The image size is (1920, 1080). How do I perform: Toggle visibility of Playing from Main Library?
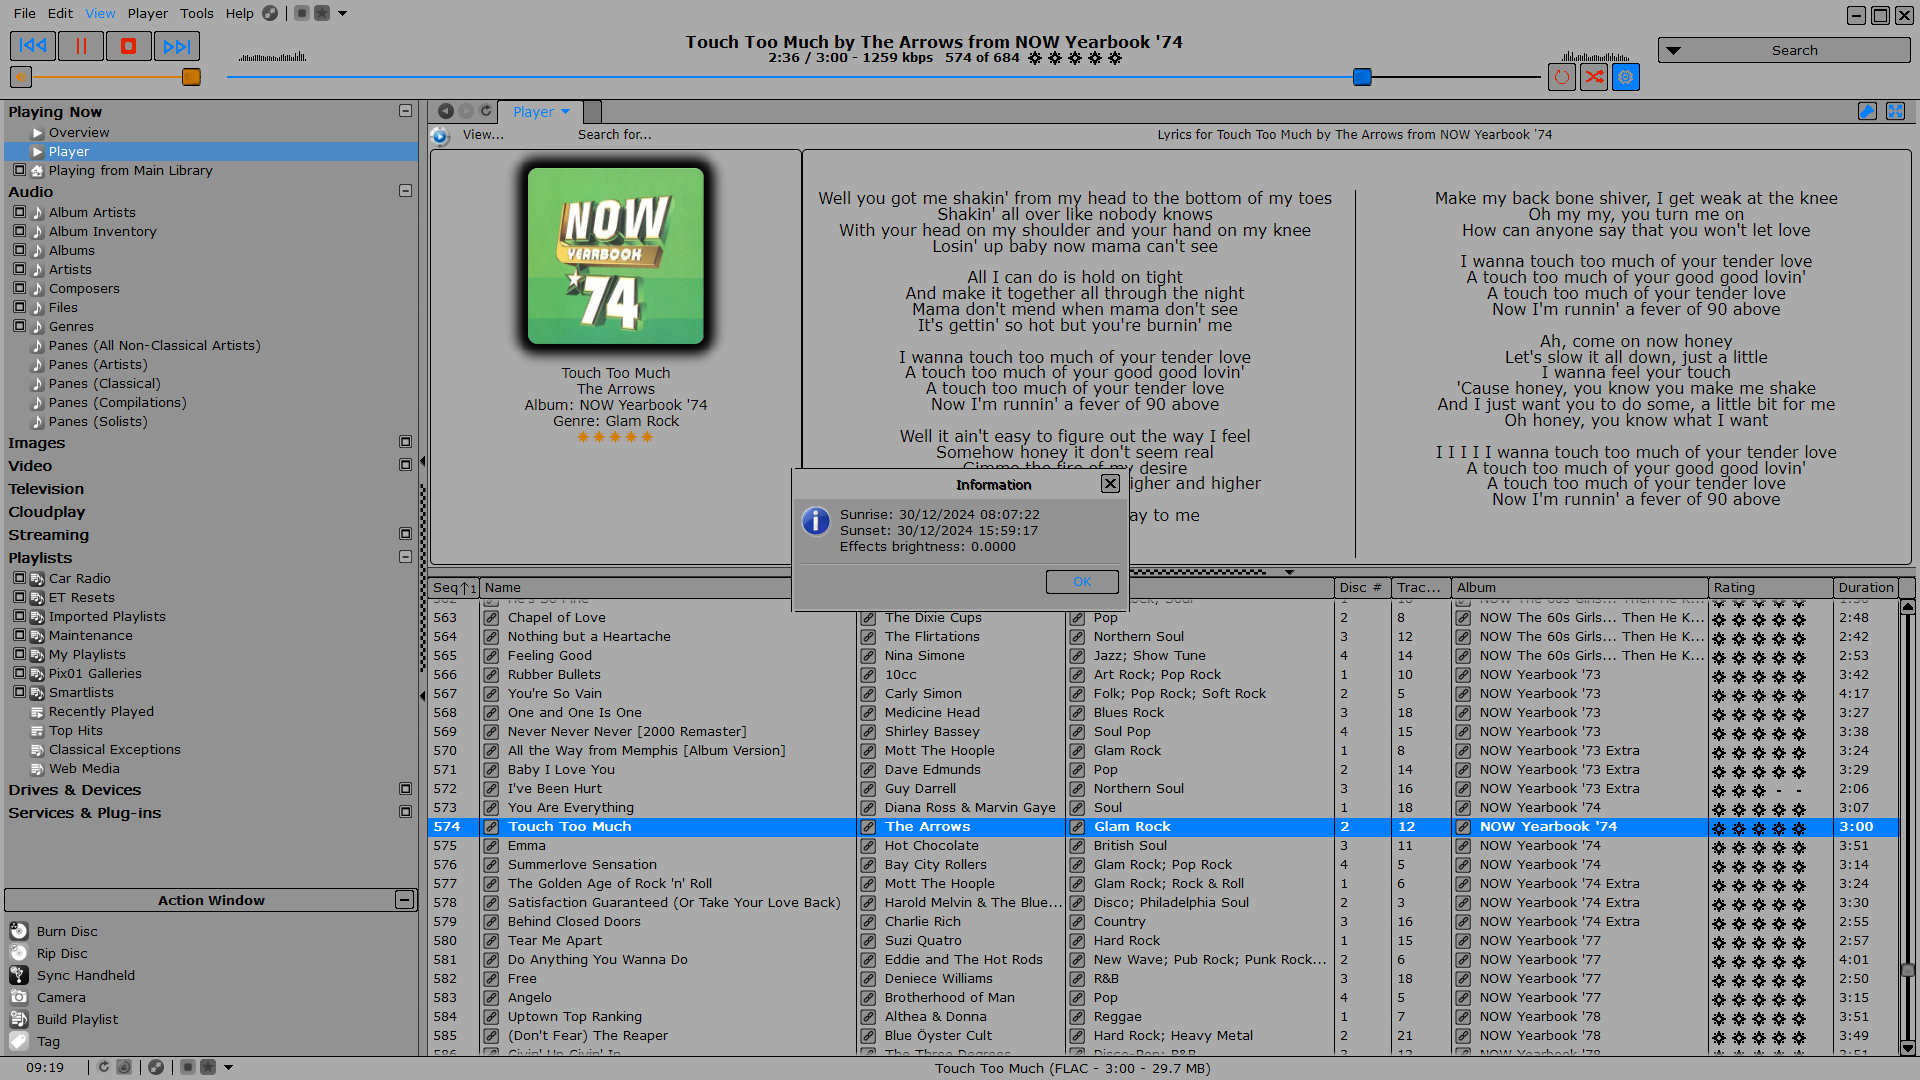coord(20,170)
